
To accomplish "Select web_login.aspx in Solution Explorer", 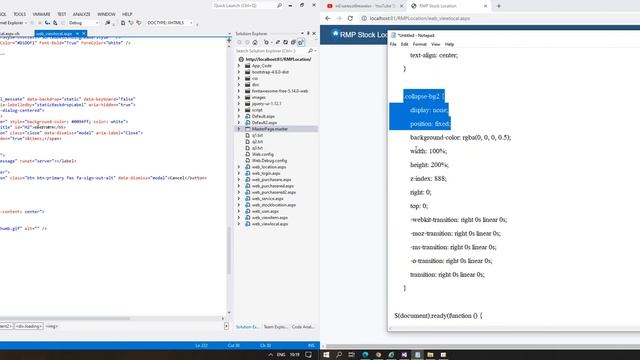I will click(x=266, y=173).
